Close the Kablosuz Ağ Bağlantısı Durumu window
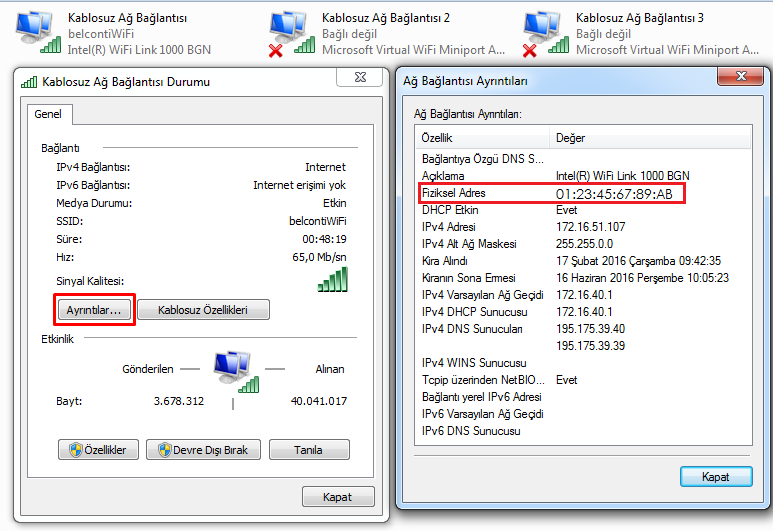 tap(360, 77)
